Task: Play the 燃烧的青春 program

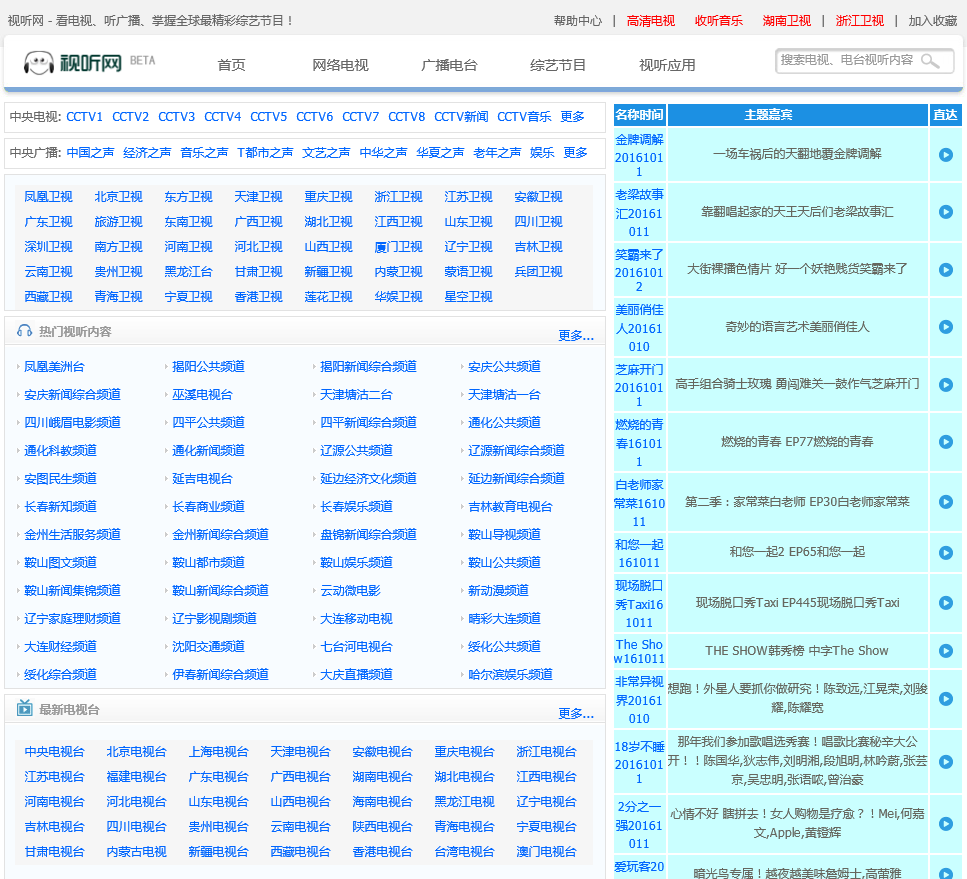Action: 945,442
